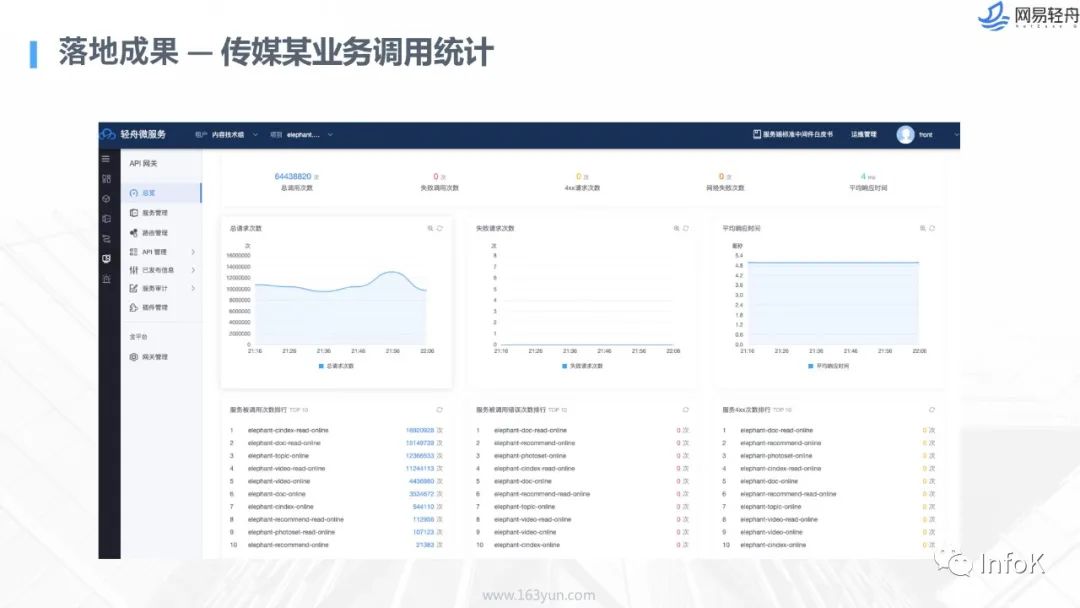Click the 插件管理 sidebar icon
This screenshot has width=1080, height=608.
pos(134,307)
